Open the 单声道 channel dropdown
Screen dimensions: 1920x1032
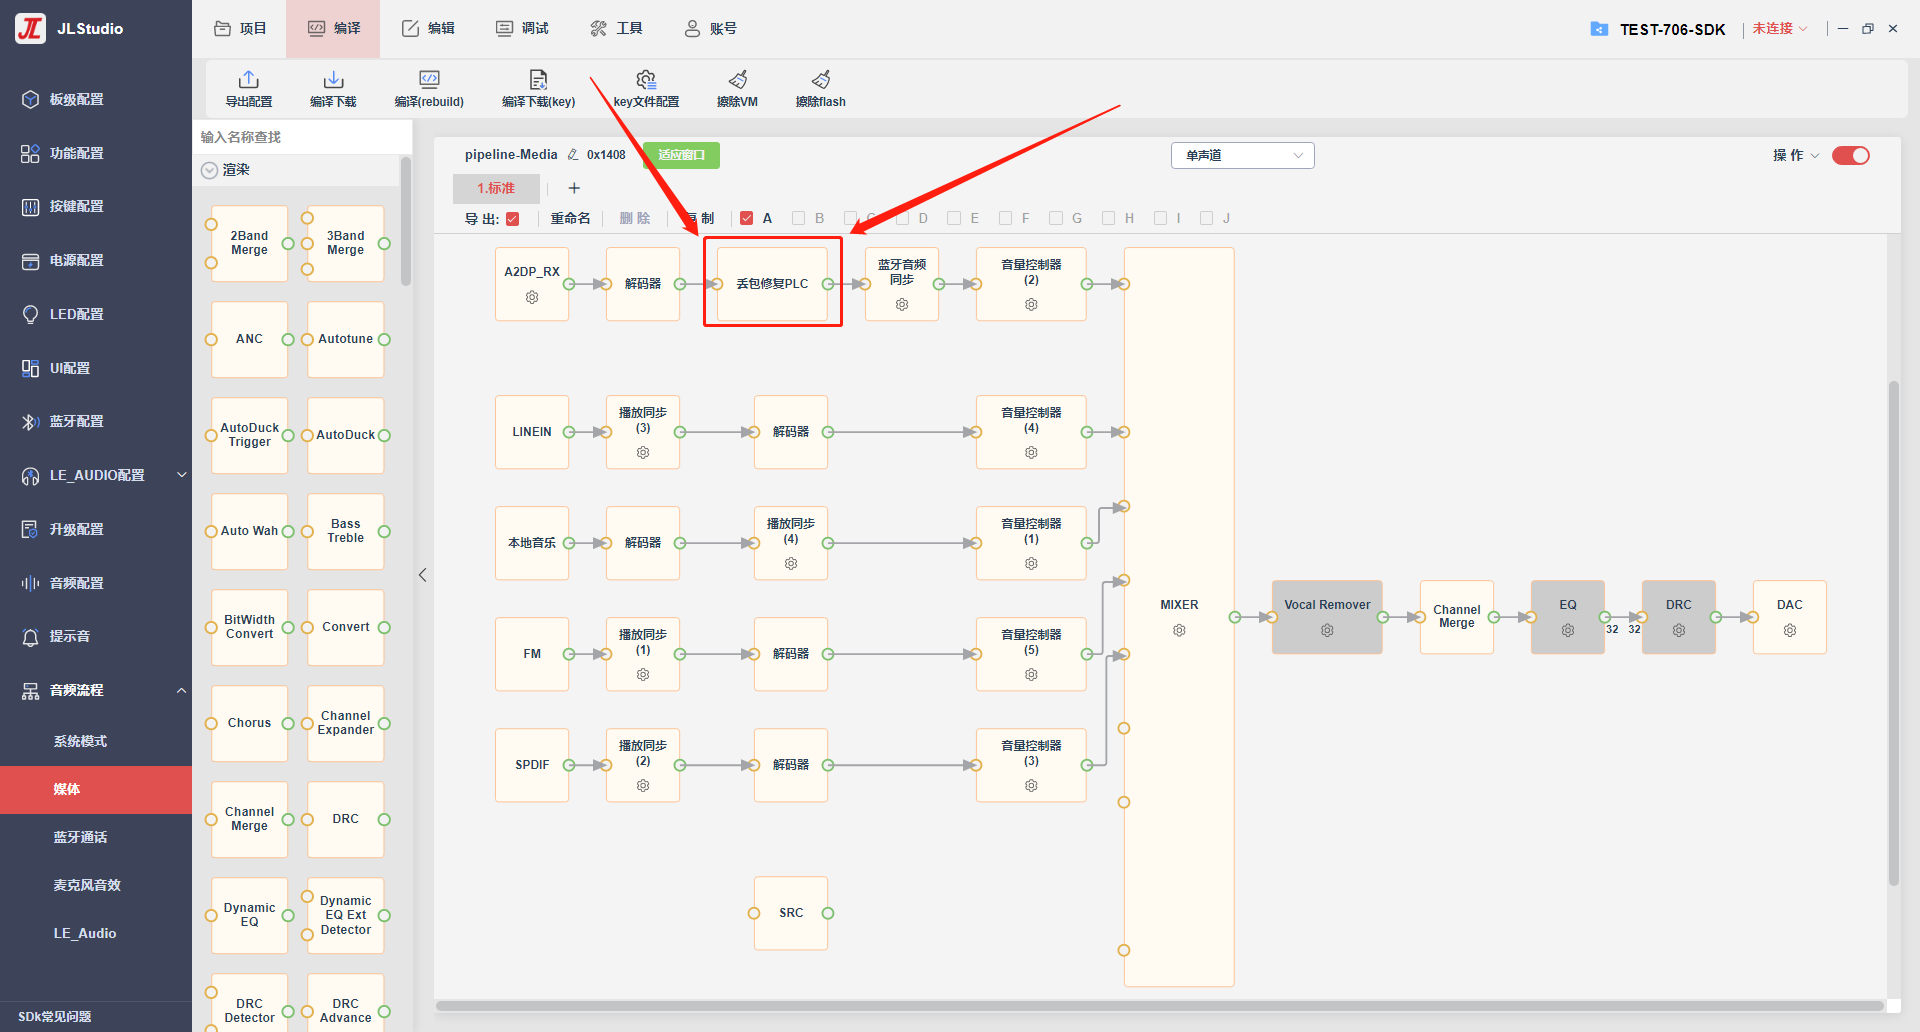point(1242,155)
